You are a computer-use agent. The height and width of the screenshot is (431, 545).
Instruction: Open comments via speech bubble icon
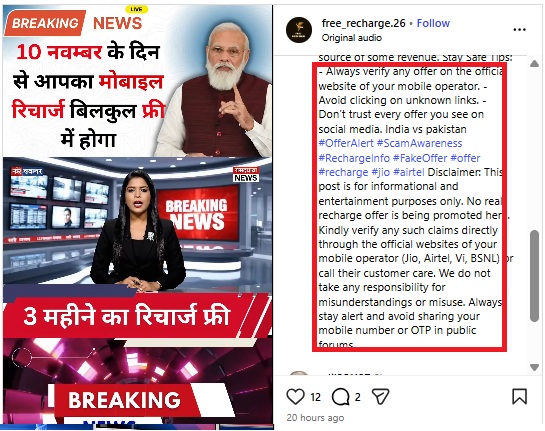340,397
